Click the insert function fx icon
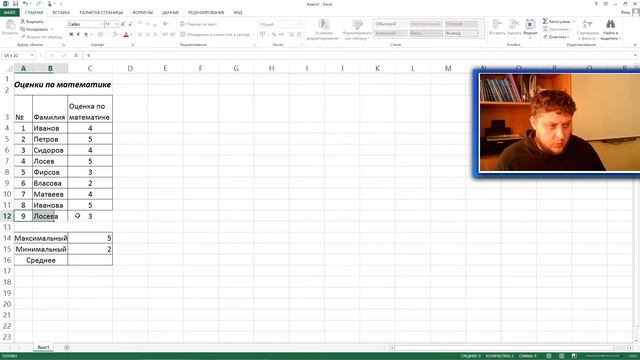Image resolution: width=640 pixels, height=360 pixels. [x=76, y=55]
